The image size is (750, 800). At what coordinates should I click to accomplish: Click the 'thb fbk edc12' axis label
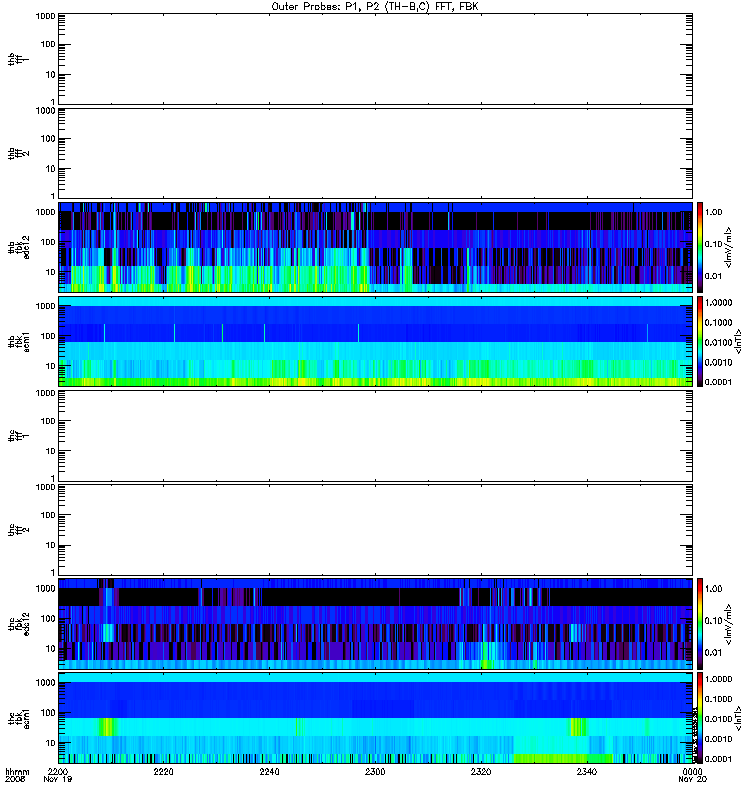(19, 247)
